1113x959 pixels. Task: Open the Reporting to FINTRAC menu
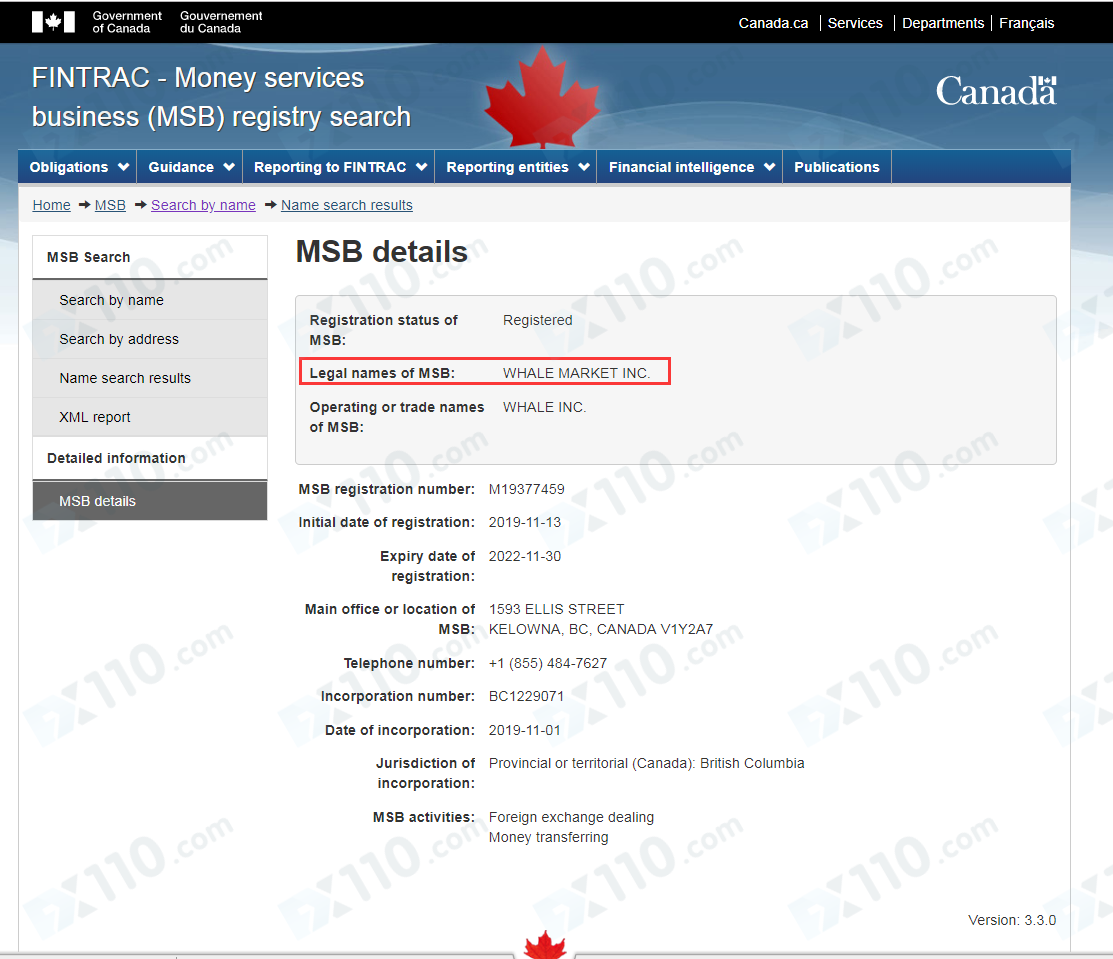339,167
